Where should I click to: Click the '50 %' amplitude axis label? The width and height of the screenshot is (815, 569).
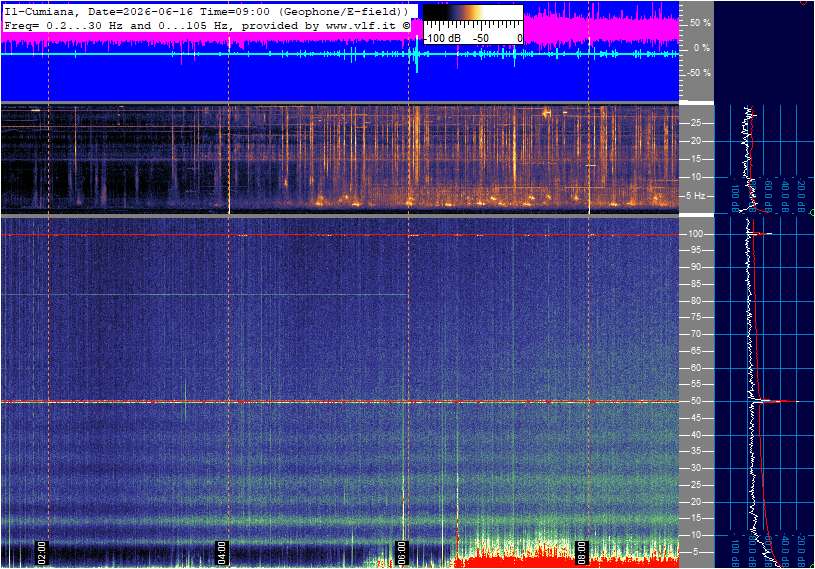coord(700,23)
